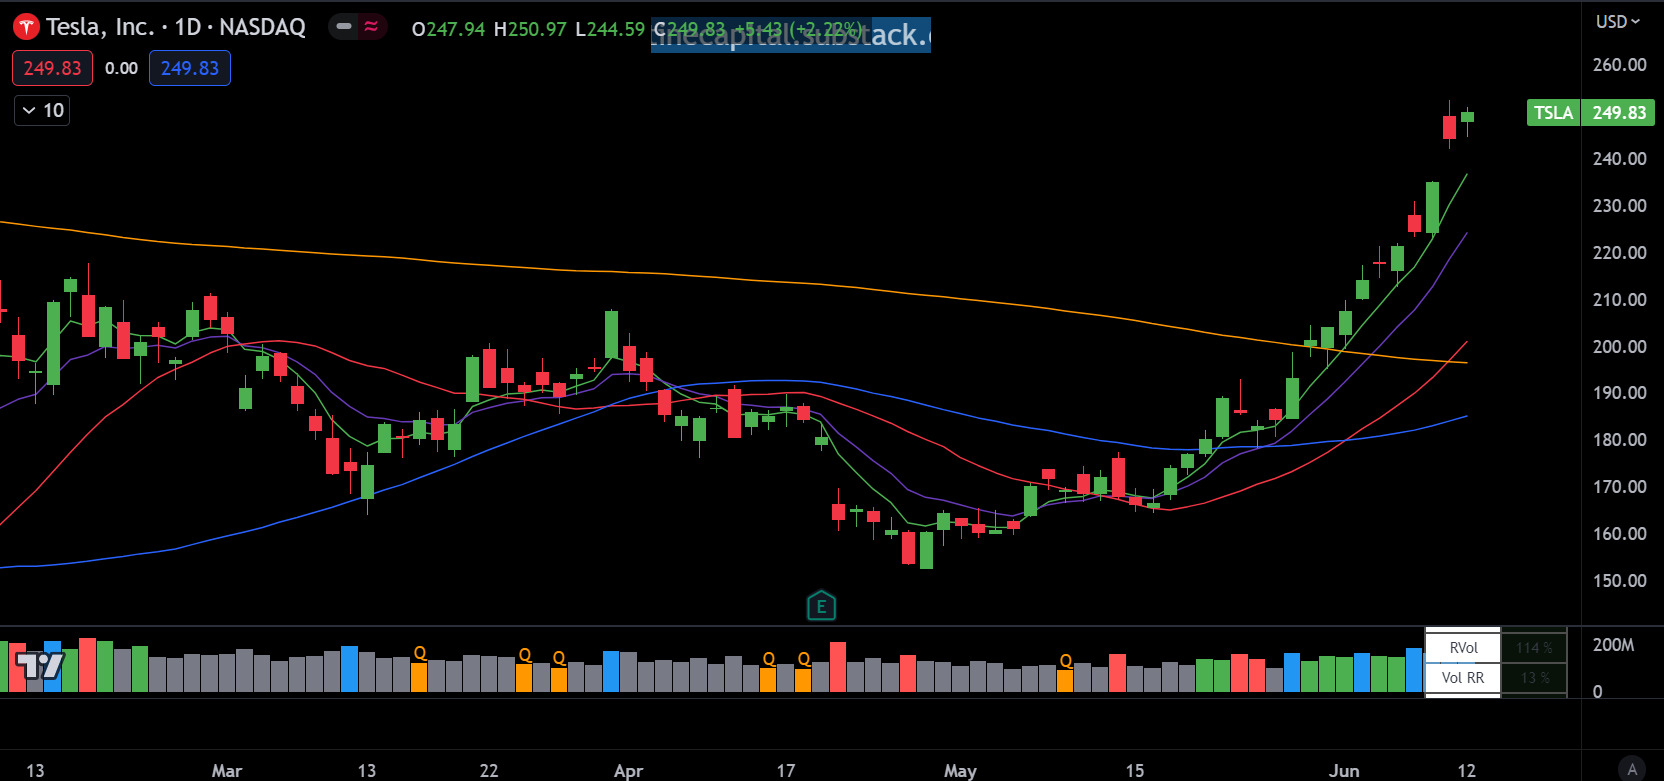Screen dimensions: 1664x781
Task: Click the 150.00 price axis label
Action: point(1619,580)
